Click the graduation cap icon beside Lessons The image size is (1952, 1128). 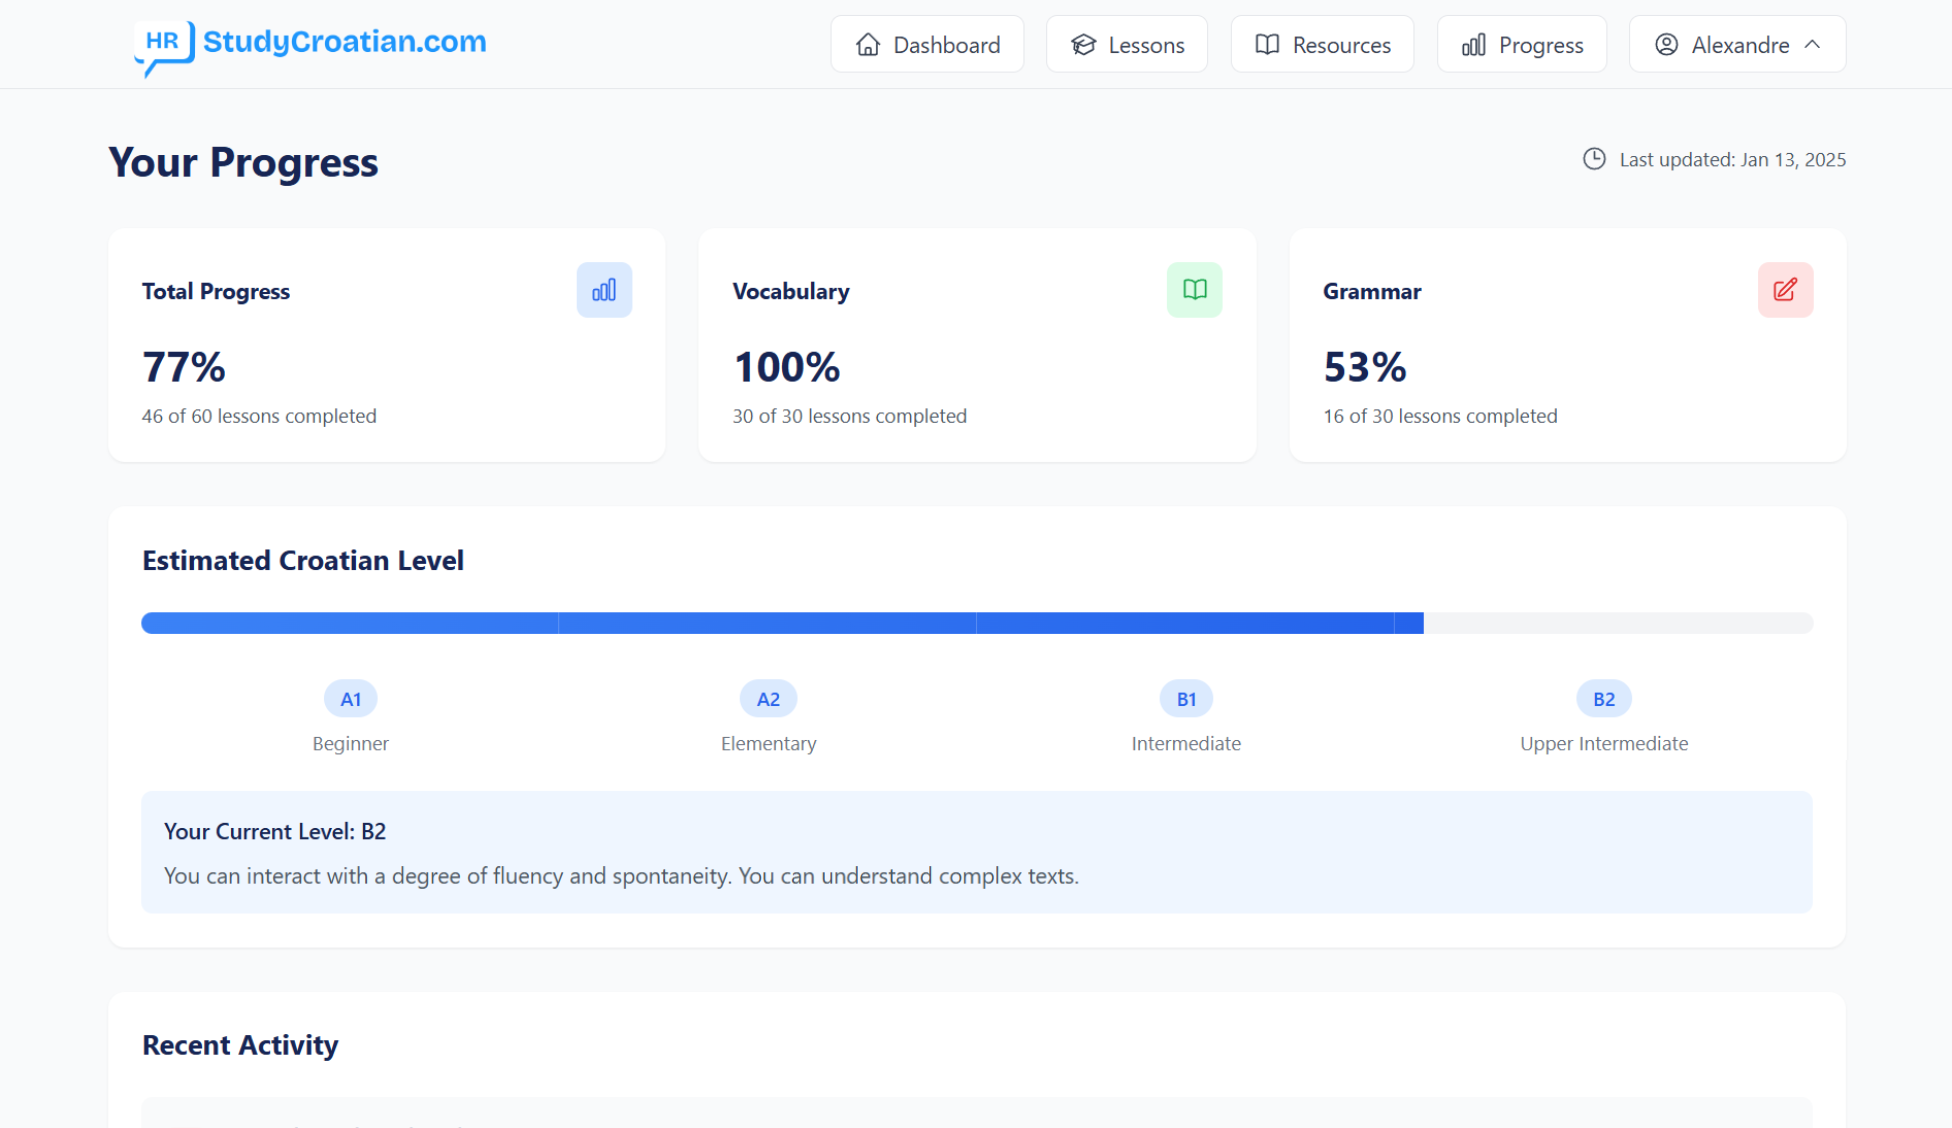pos(1083,44)
